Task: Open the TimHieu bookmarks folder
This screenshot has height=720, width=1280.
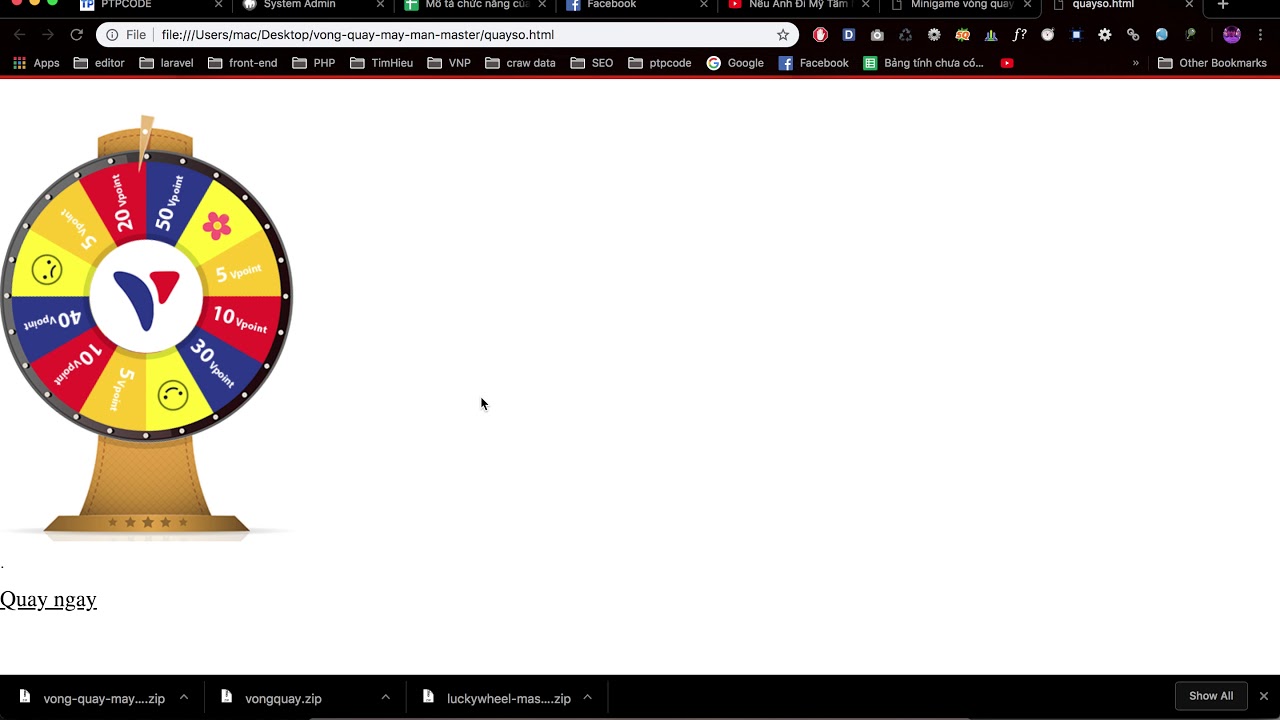Action: point(381,63)
